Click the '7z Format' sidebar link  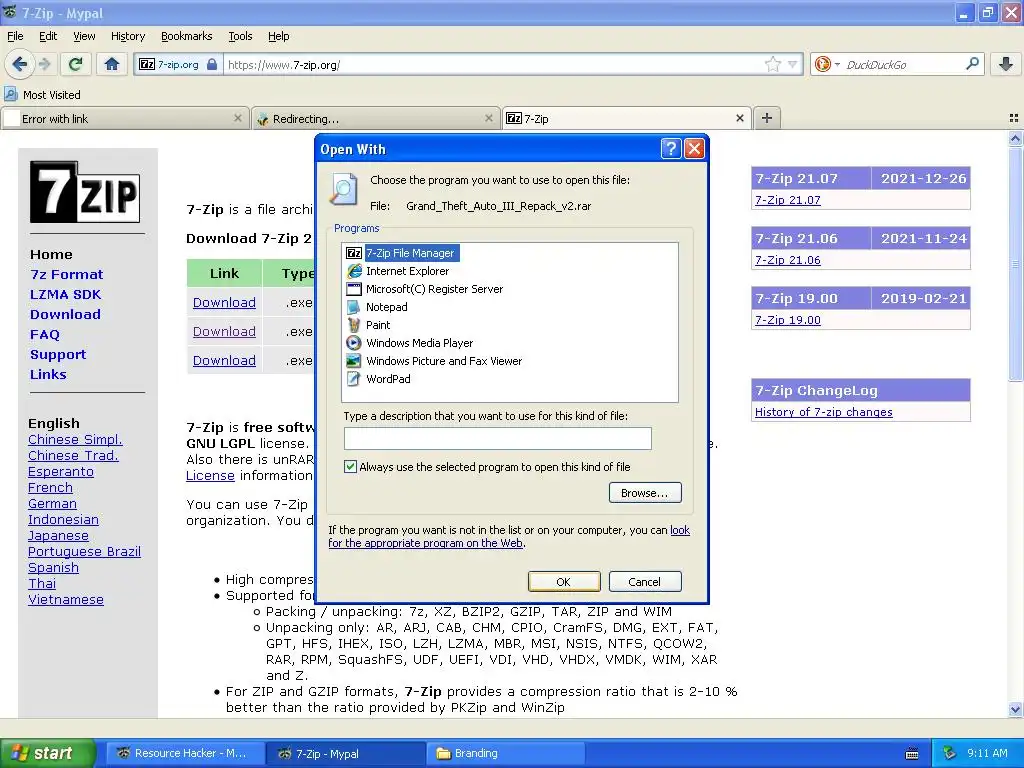67,274
